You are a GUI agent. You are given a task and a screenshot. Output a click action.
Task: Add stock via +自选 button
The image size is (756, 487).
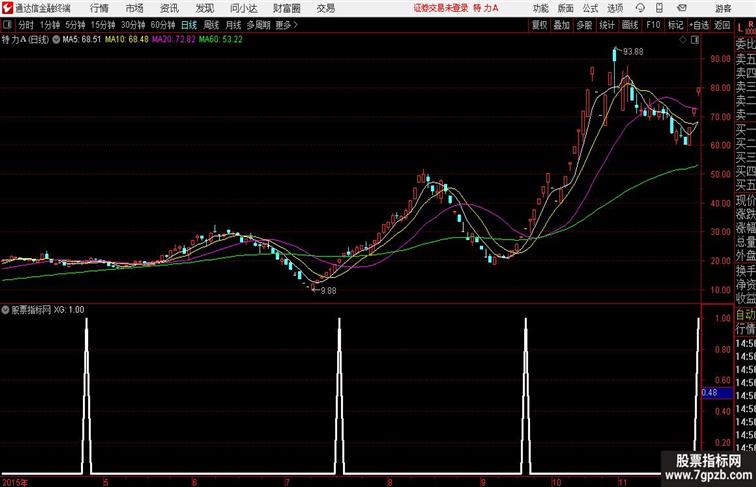point(699,25)
